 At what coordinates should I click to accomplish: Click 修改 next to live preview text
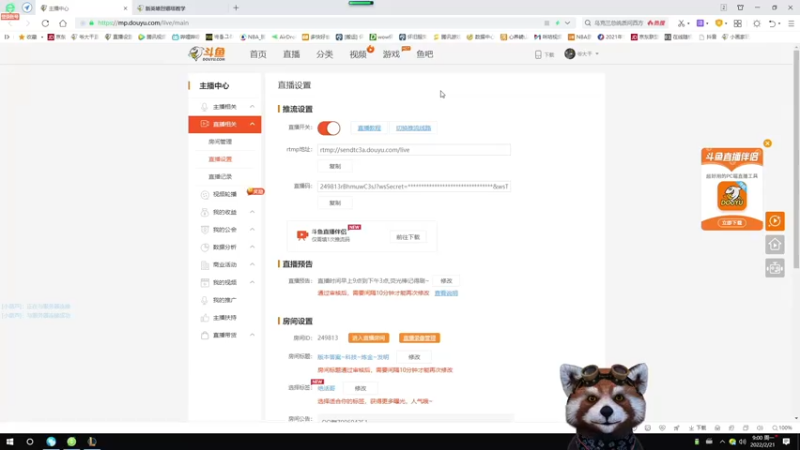[446, 281]
